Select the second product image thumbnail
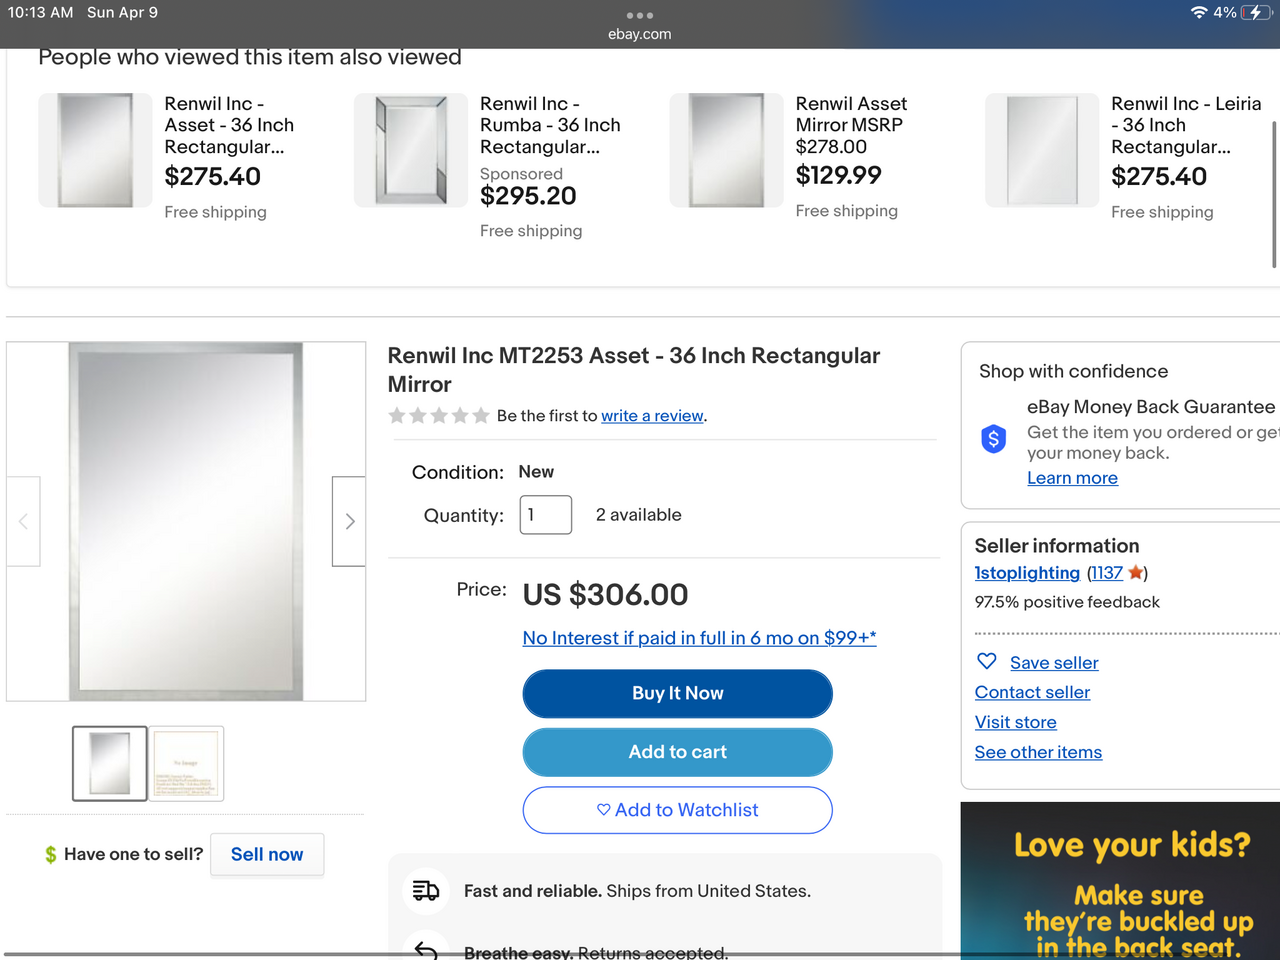This screenshot has height=960, width=1280. 187,764
